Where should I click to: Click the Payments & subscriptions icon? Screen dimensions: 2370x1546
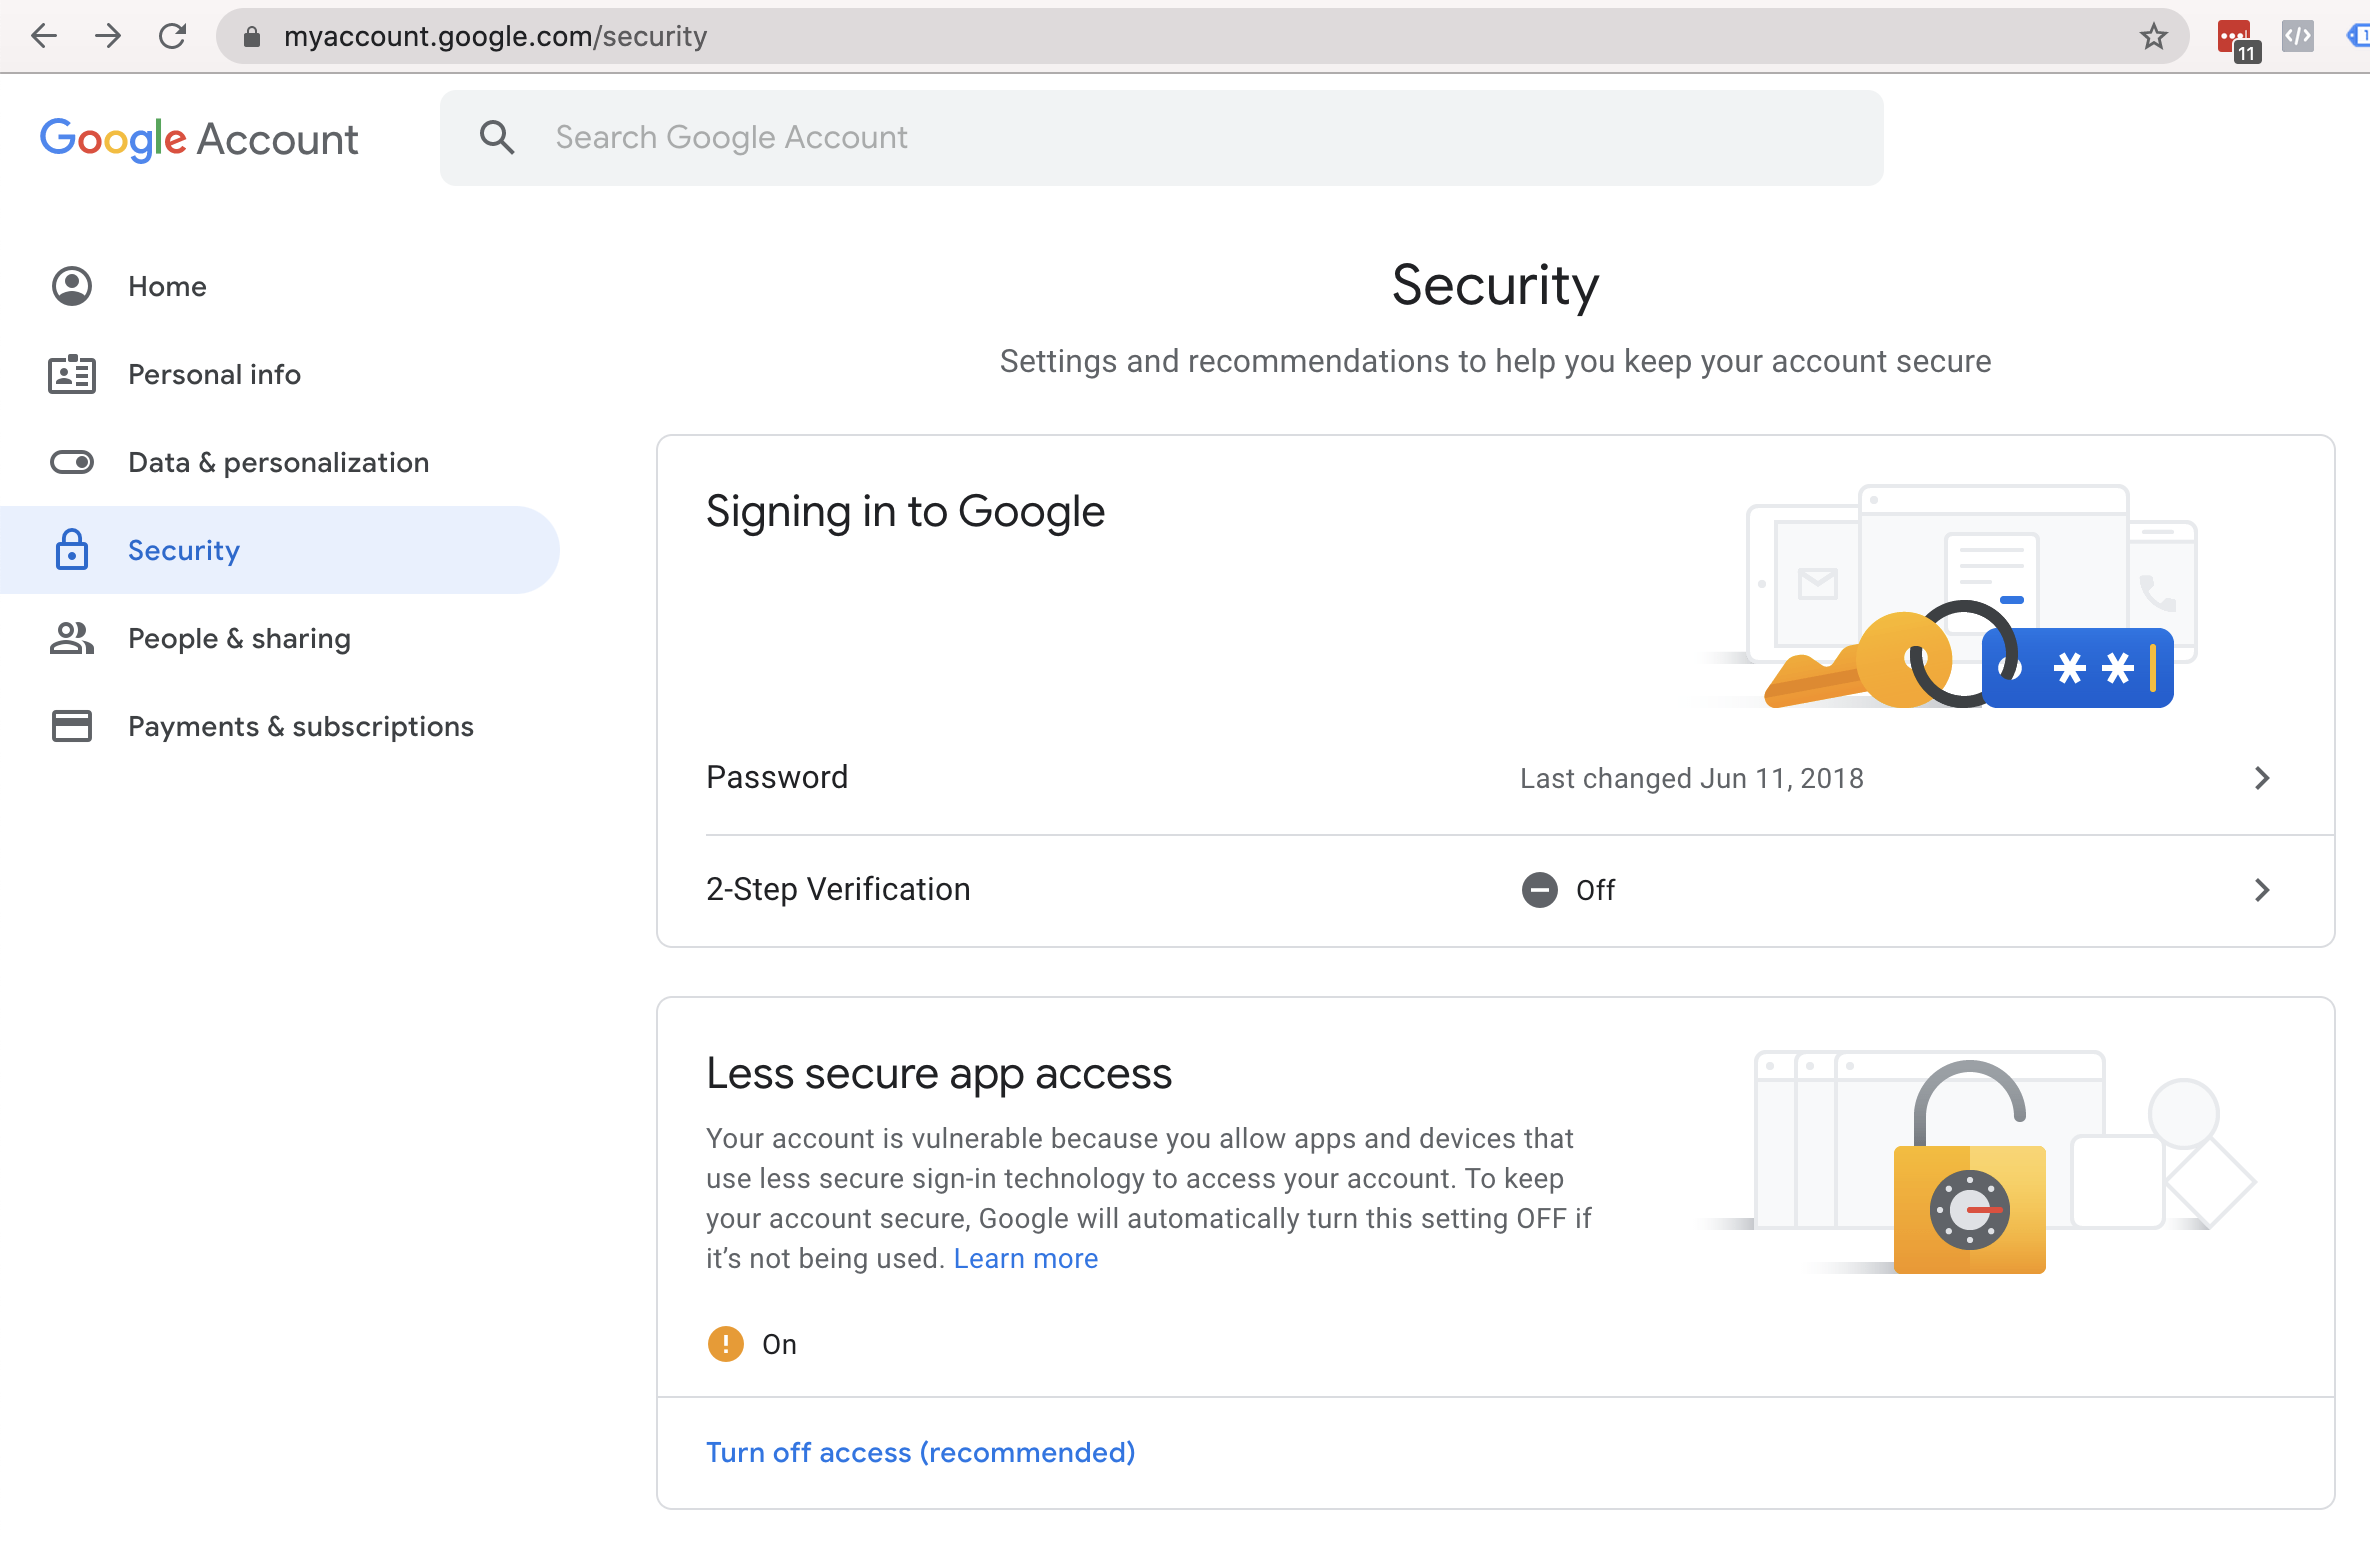pyautogui.click(x=71, y=725)
